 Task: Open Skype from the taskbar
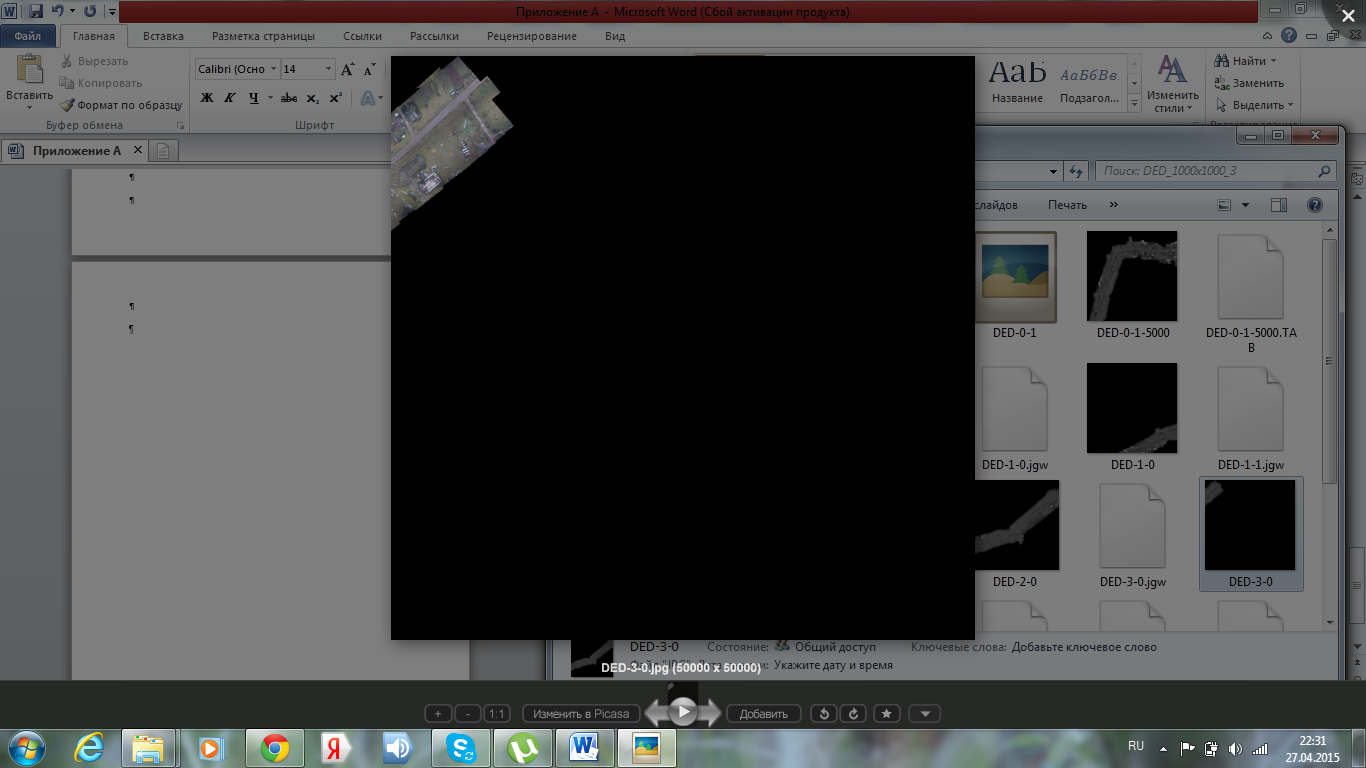pyautogui.click(x=461, y=748)
